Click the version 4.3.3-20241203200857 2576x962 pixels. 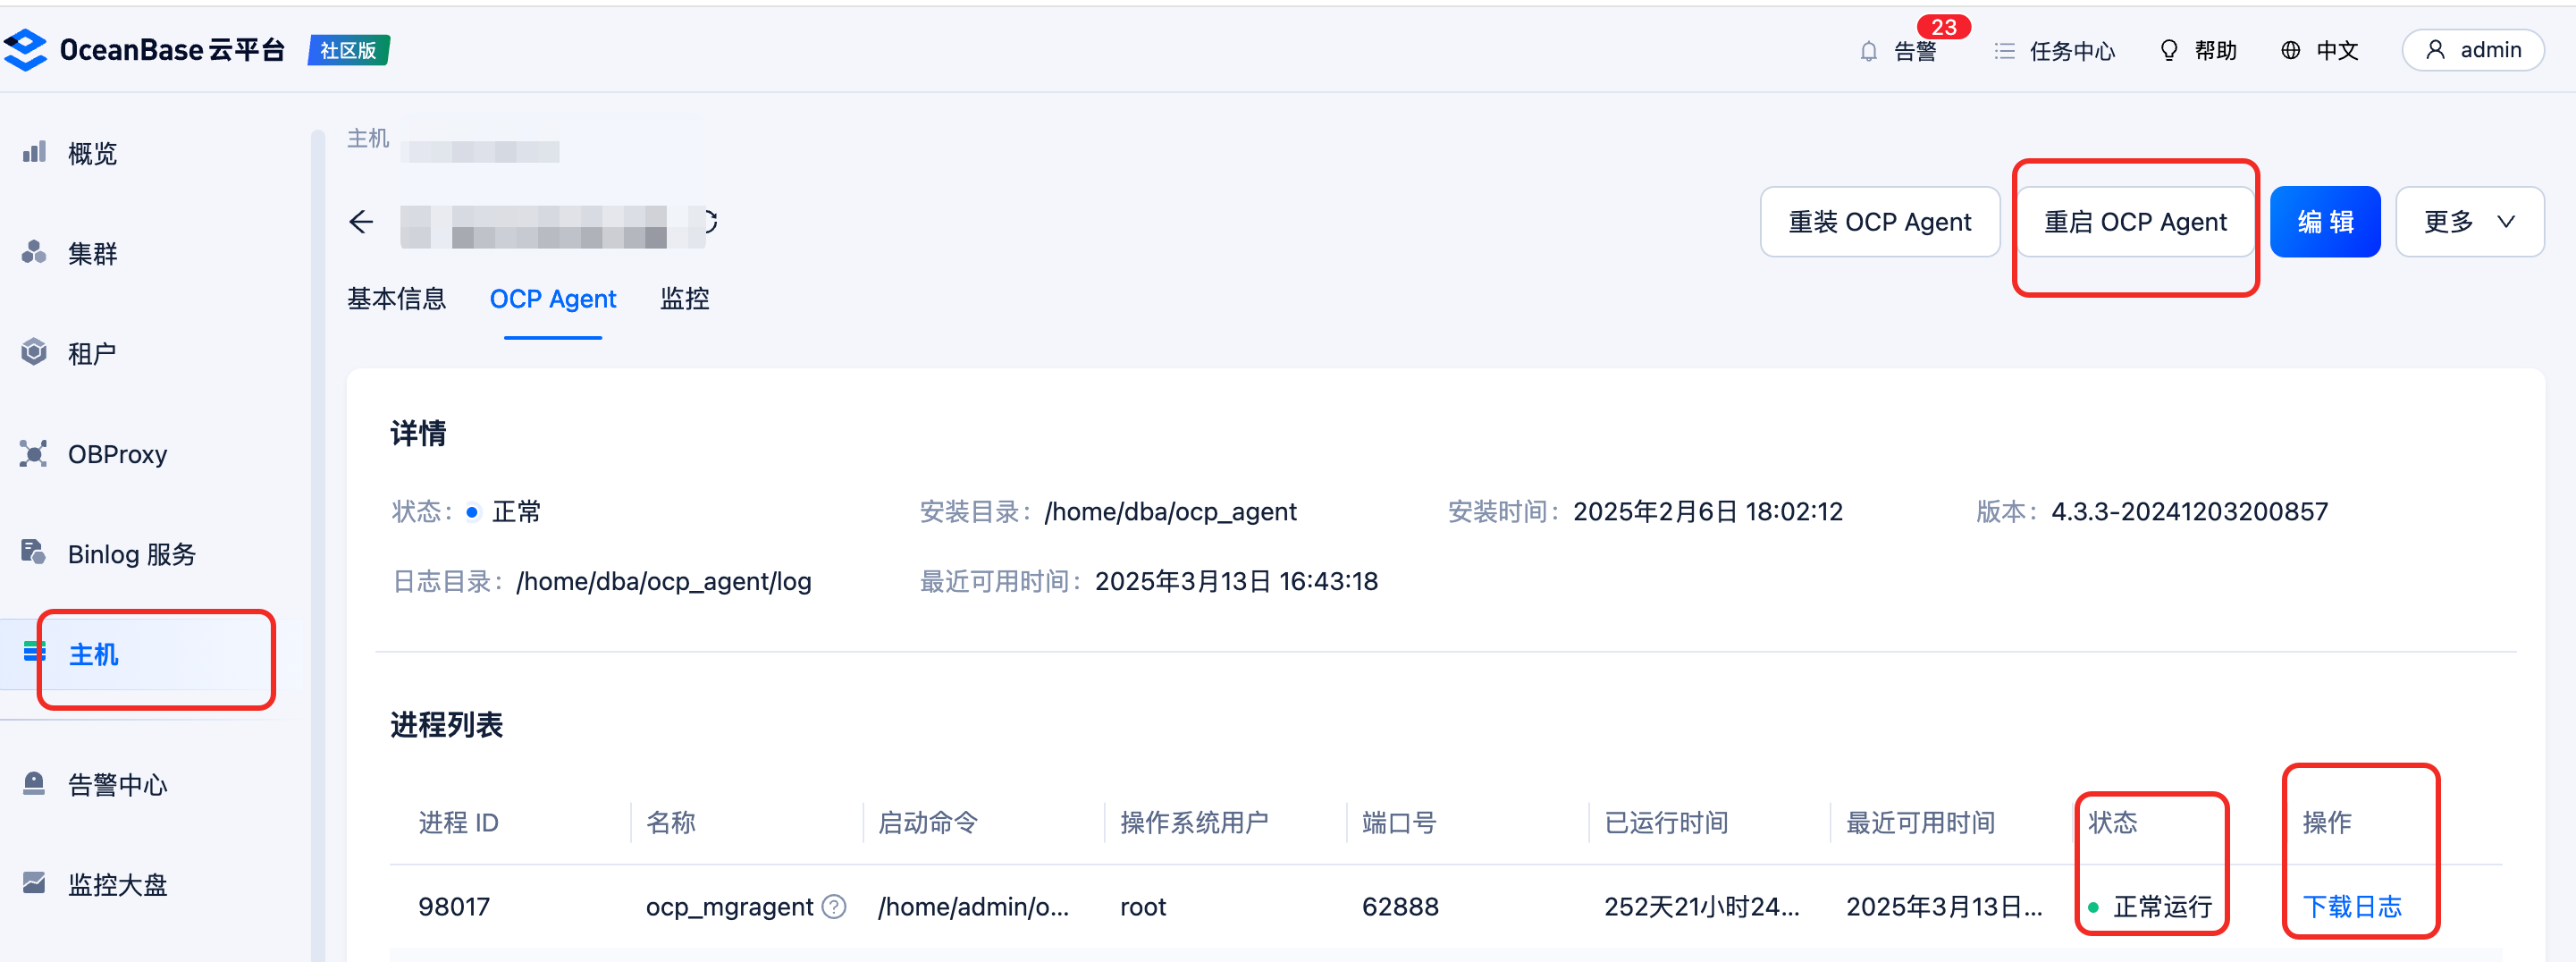(x=2189, y=512)
